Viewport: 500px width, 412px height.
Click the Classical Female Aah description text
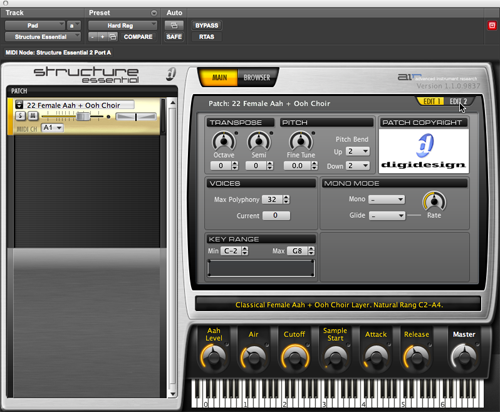339,305
